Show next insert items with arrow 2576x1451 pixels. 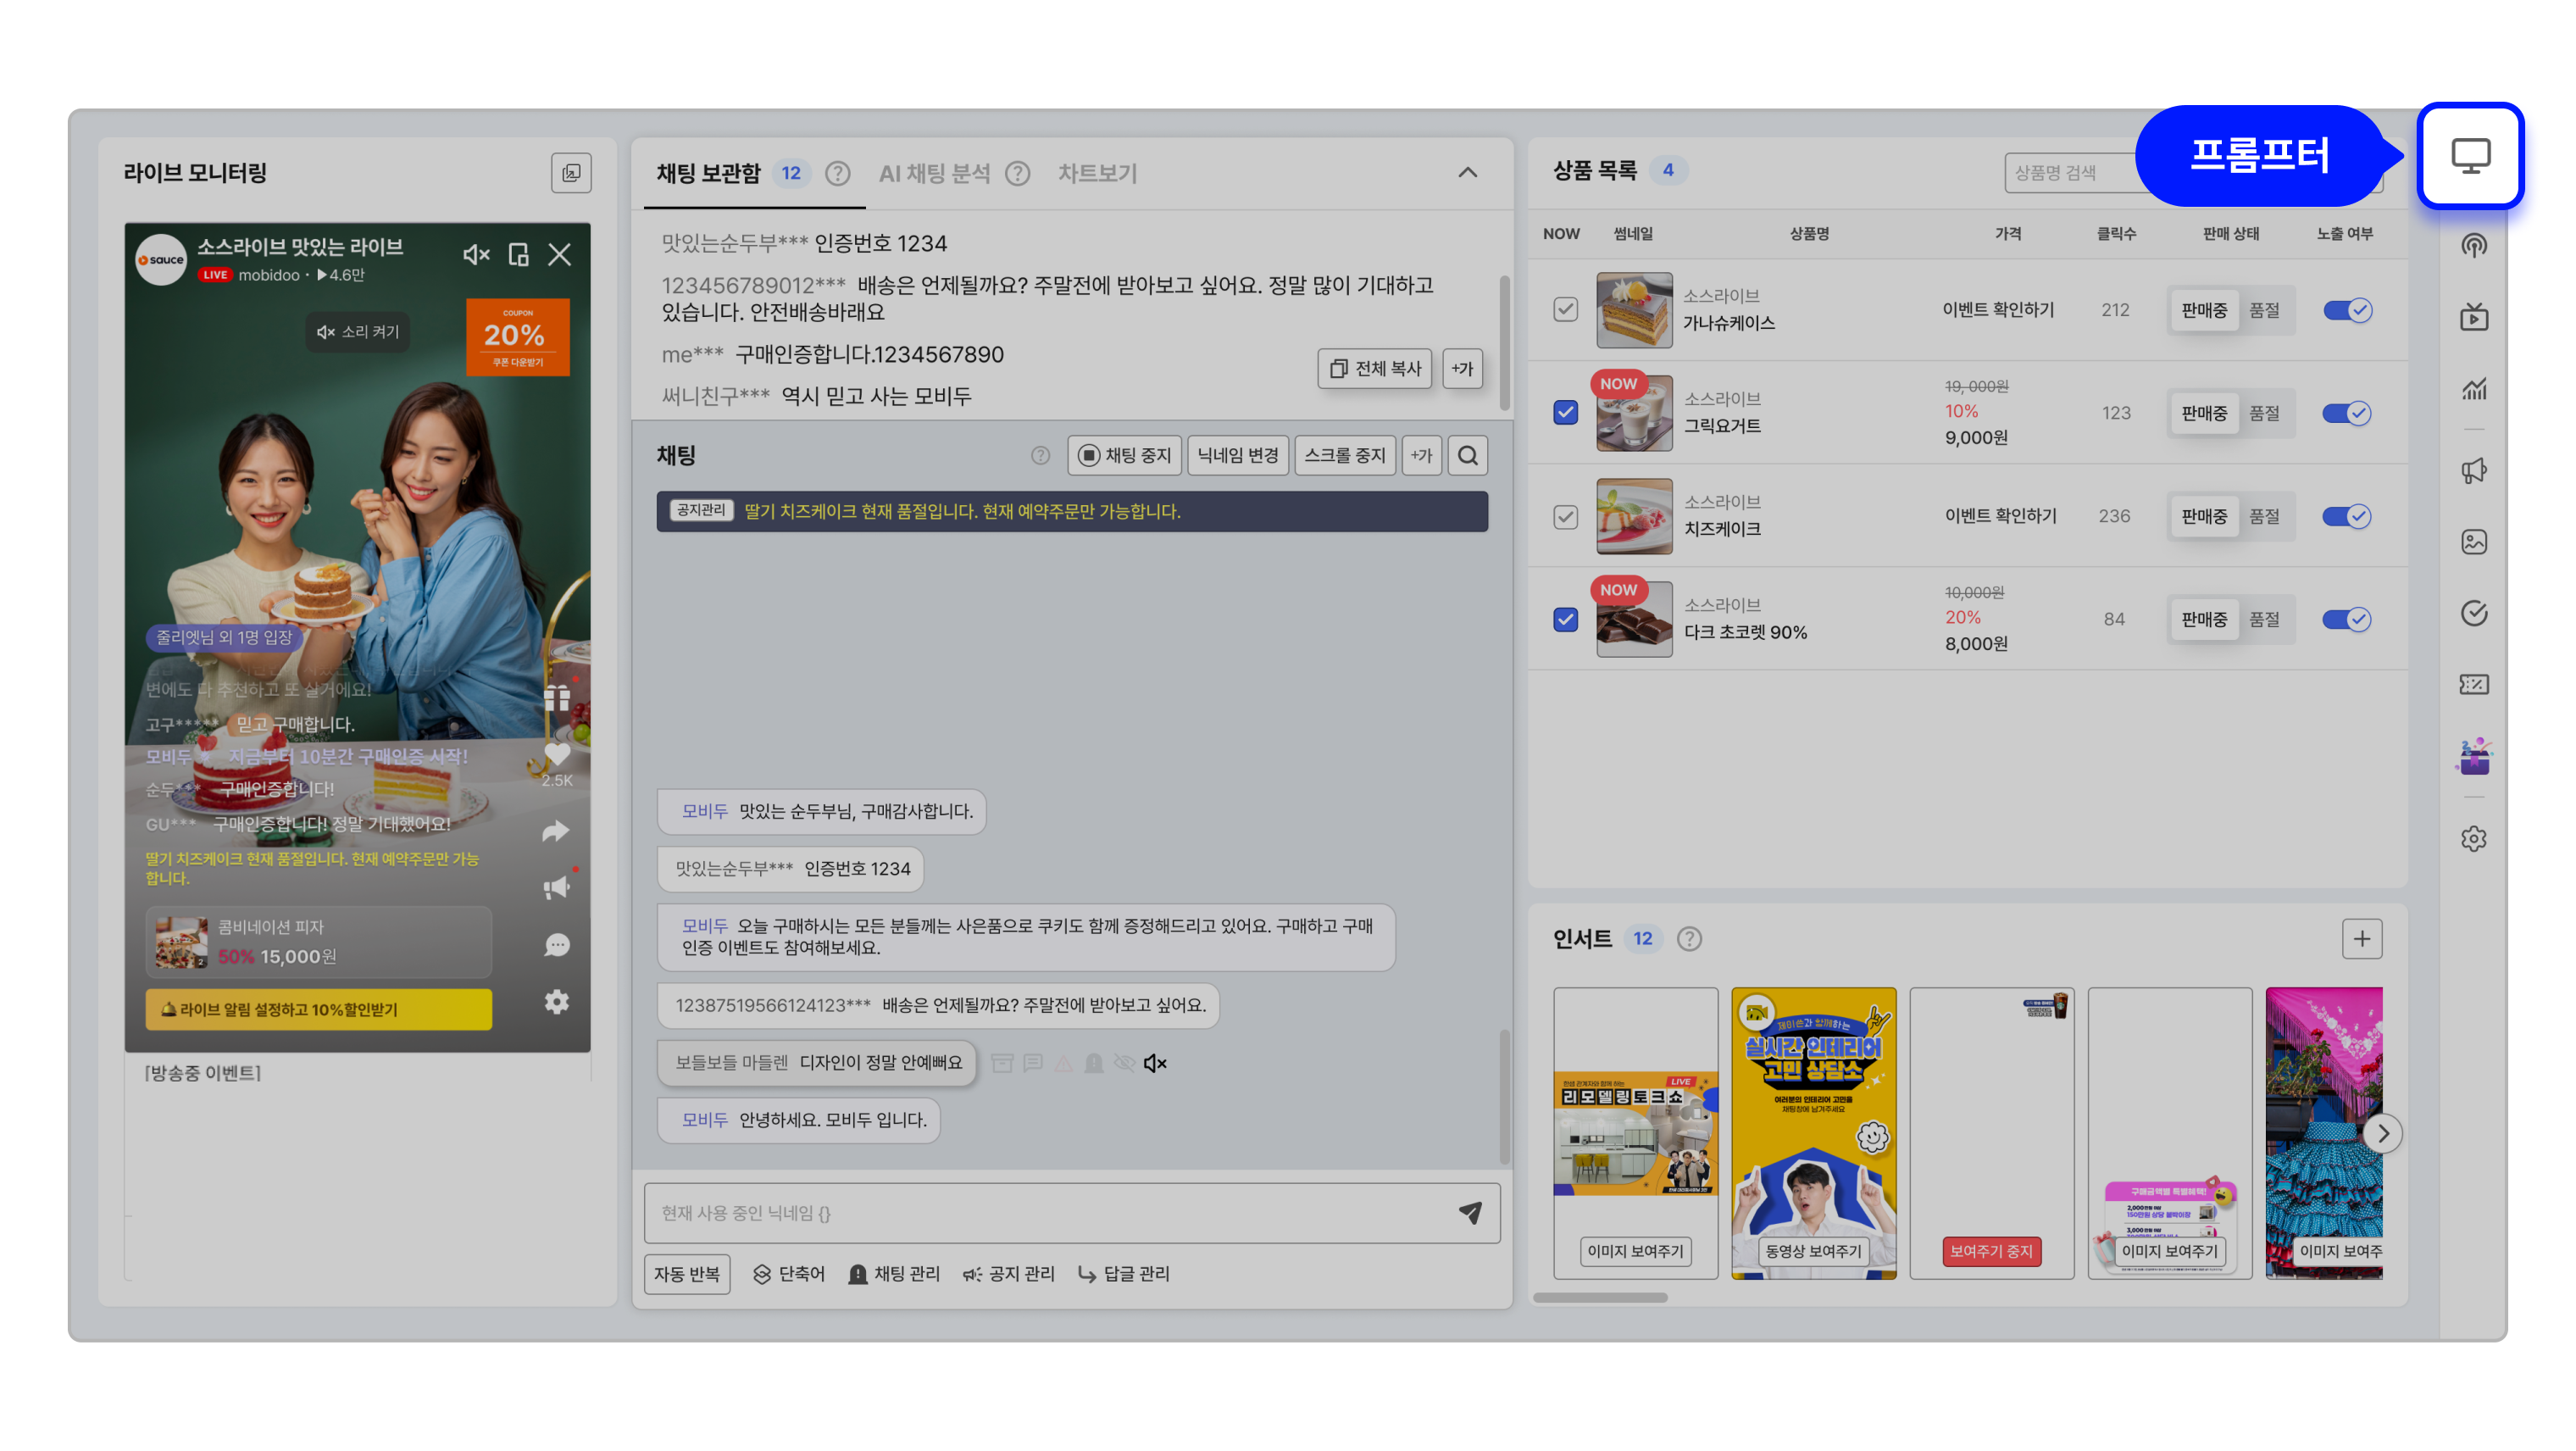2383,1134
